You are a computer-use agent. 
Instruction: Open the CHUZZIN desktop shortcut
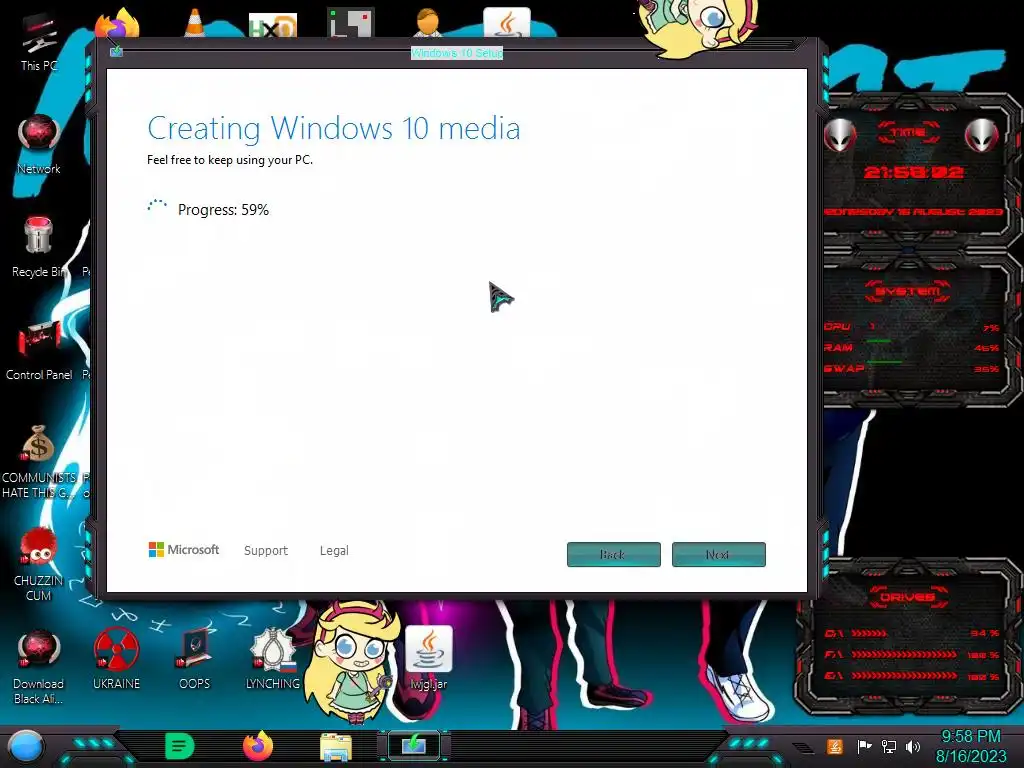click(x=39, y=564)
